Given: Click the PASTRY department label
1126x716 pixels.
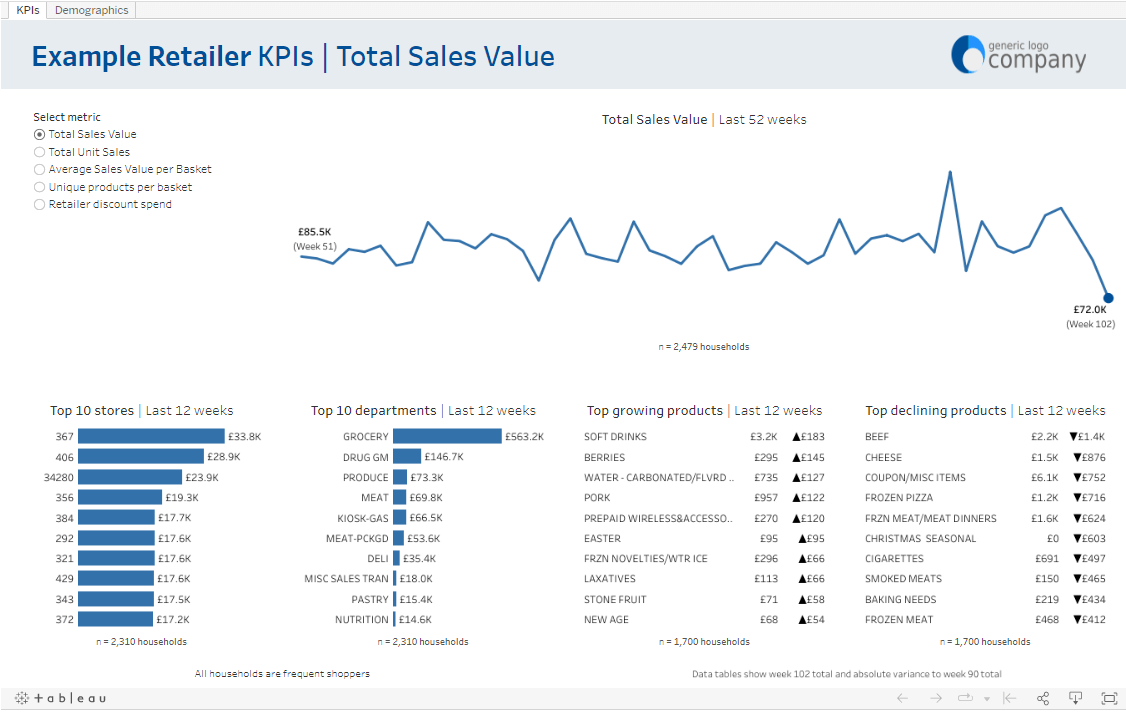Looking at the screenshot, I should tap(370, 599).
